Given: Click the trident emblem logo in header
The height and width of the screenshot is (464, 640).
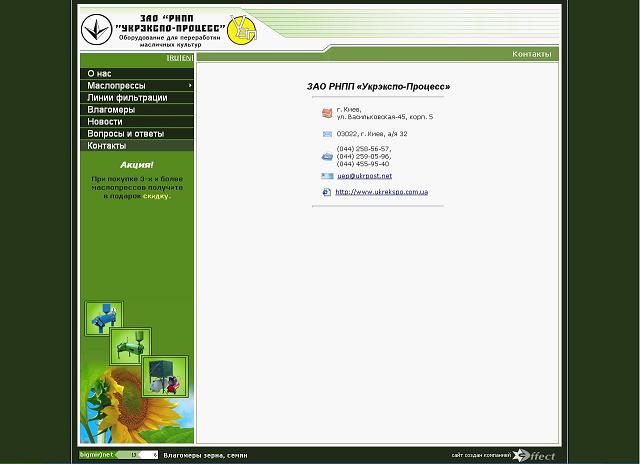Looking at the screenshot, I should pos(96,29).
